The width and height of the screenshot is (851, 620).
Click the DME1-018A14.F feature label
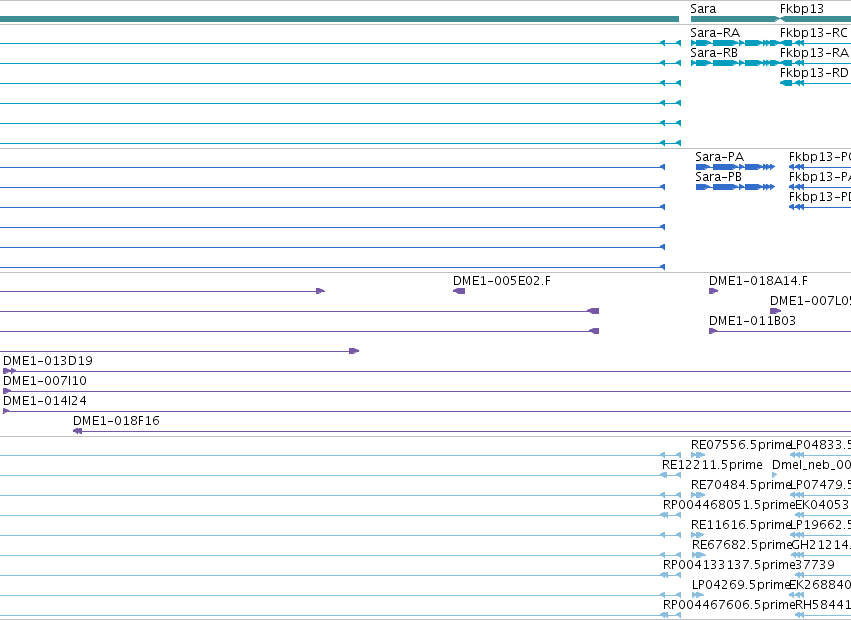(758, 281)
